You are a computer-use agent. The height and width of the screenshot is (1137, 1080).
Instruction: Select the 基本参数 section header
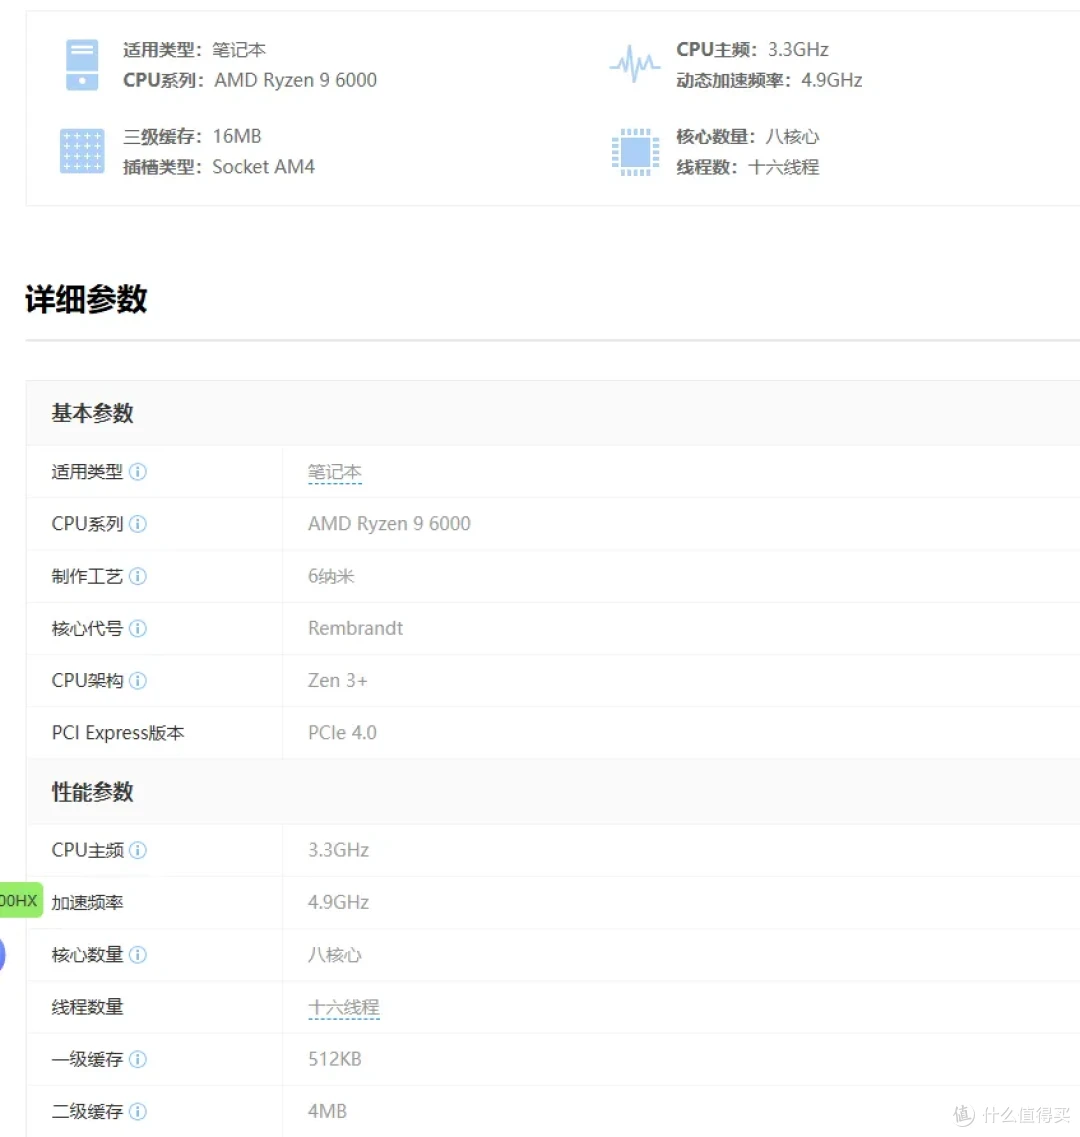(x=93, y=413)
